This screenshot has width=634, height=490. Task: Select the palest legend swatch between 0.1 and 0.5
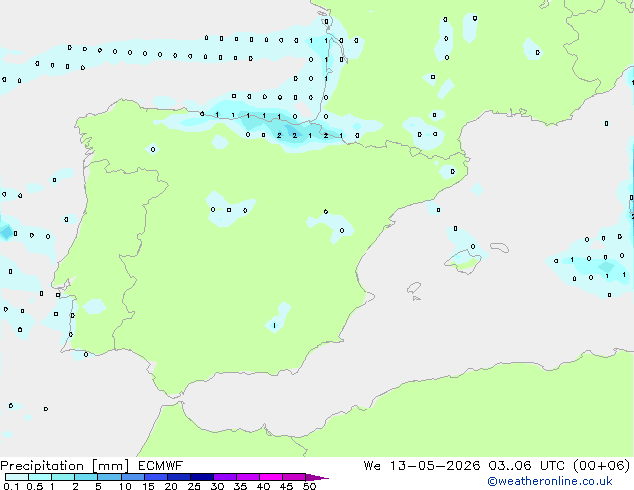pyautogui.click(x=17, y=477)
